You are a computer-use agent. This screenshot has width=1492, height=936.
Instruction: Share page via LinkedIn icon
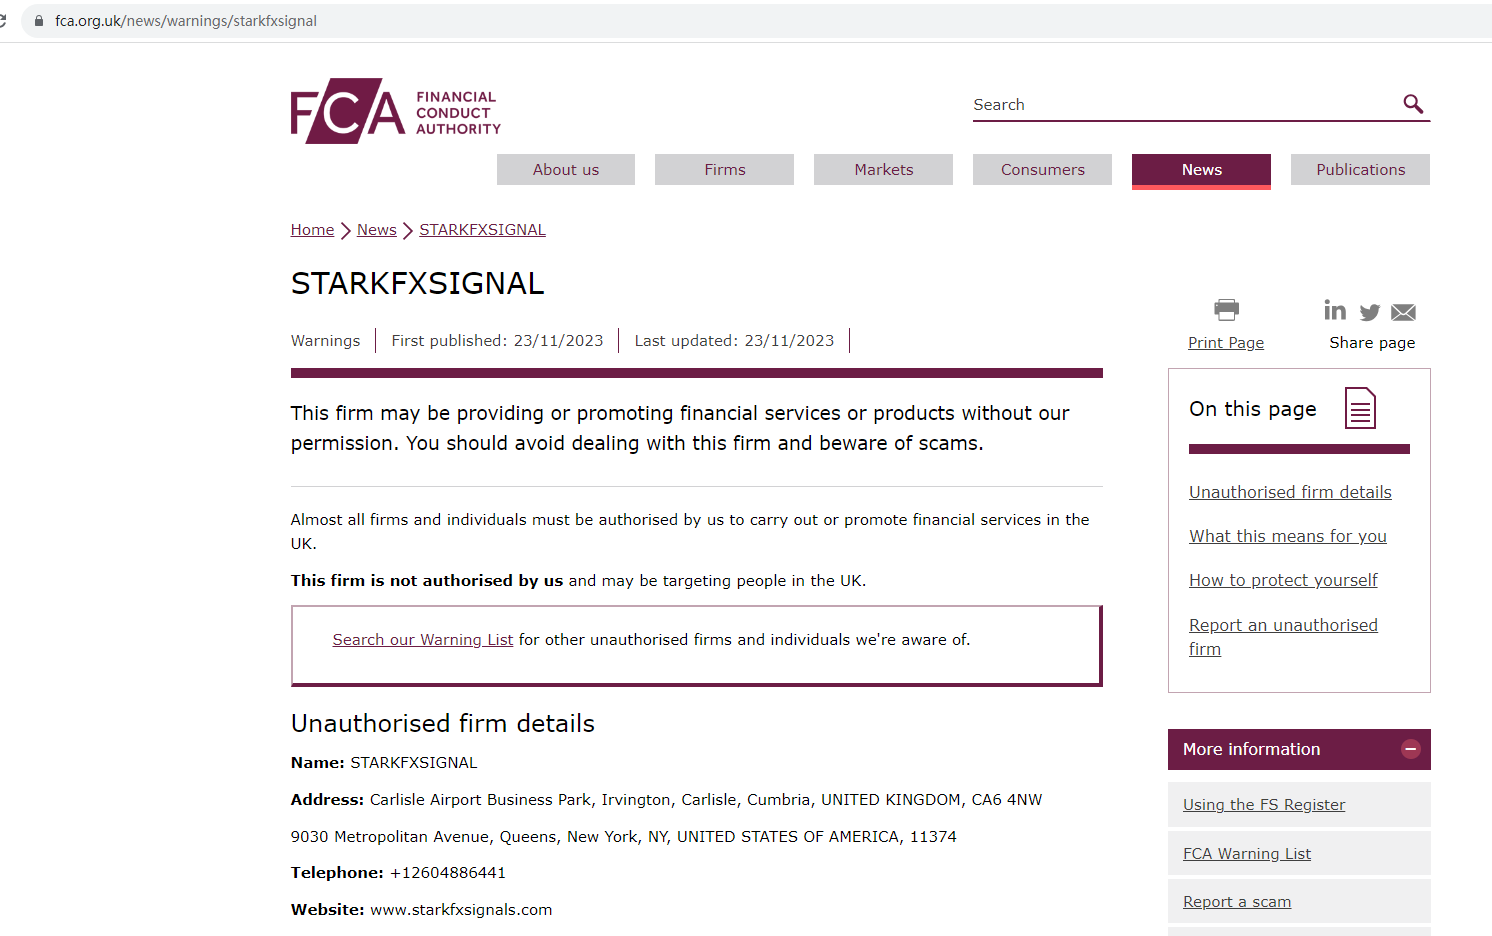(1335, 311)
